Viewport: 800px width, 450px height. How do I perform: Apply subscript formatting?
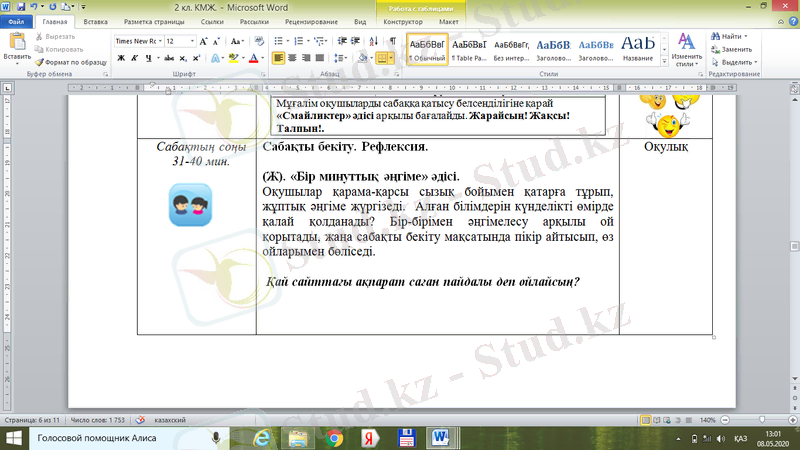click(x=182, y=58)
